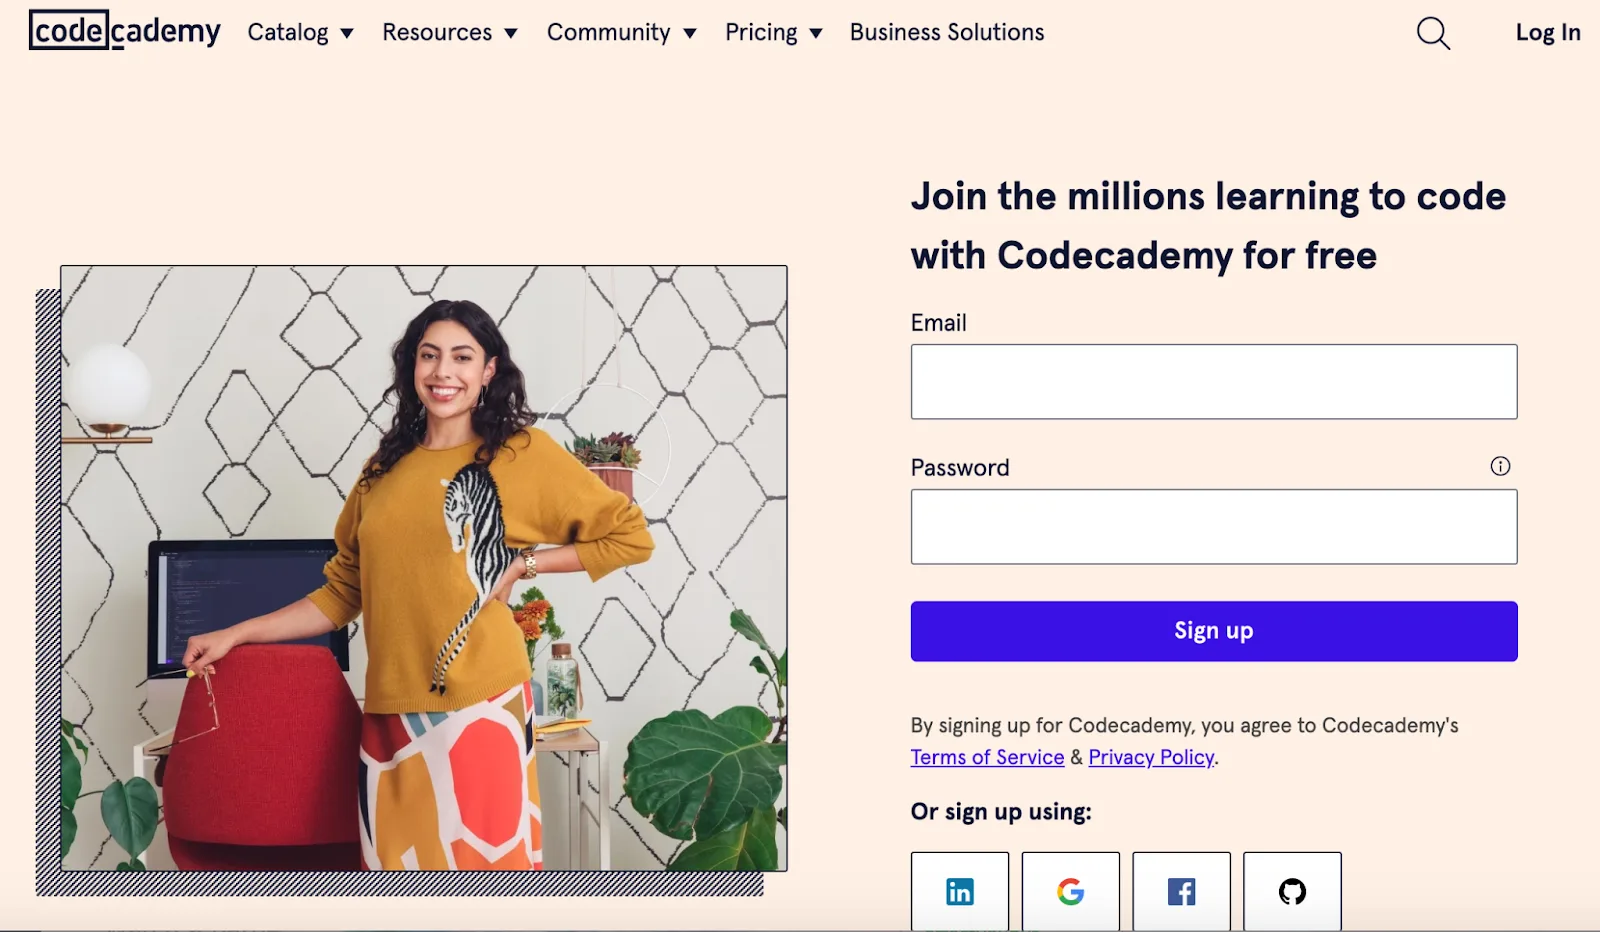1600x932 pixels.
Task: Open the Community menu label
Action: point(608,32)
